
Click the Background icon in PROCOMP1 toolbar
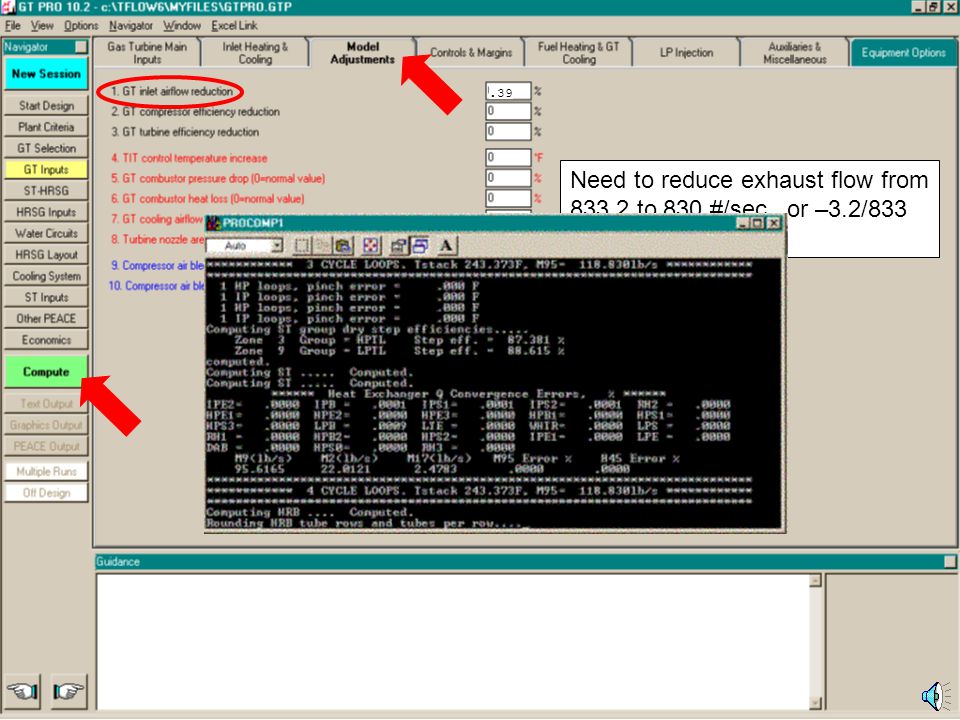click(419, 246)
